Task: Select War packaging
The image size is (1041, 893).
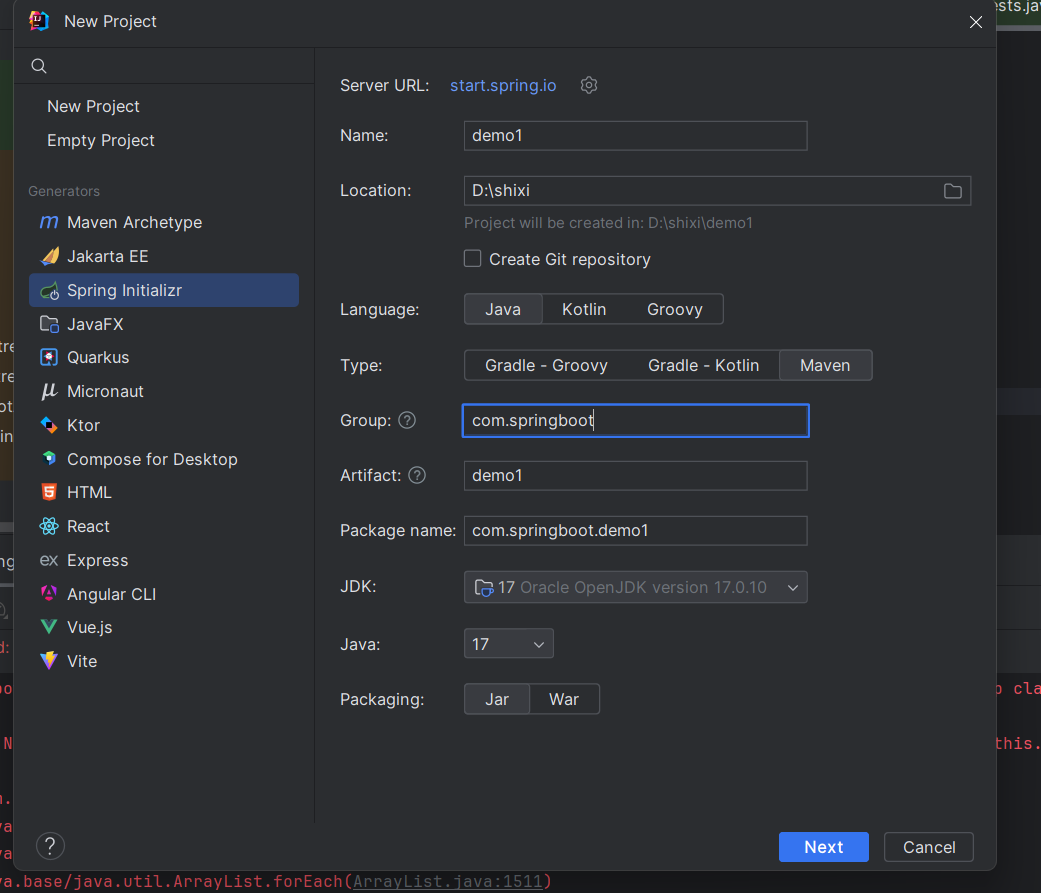Action: [x=564, y=699]
